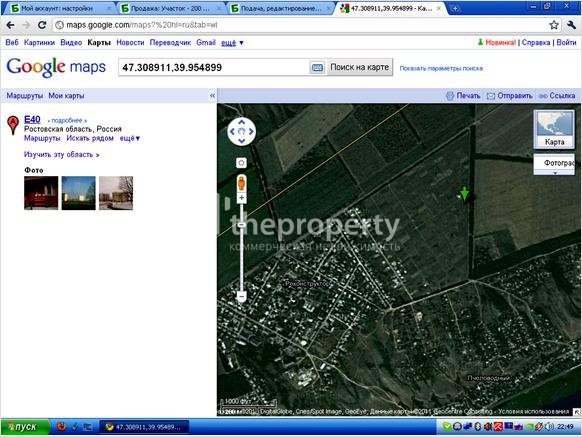Switch to Карта map view
Image resolution: width=582 pixels, height=437 pixels.
pos(554,130)
